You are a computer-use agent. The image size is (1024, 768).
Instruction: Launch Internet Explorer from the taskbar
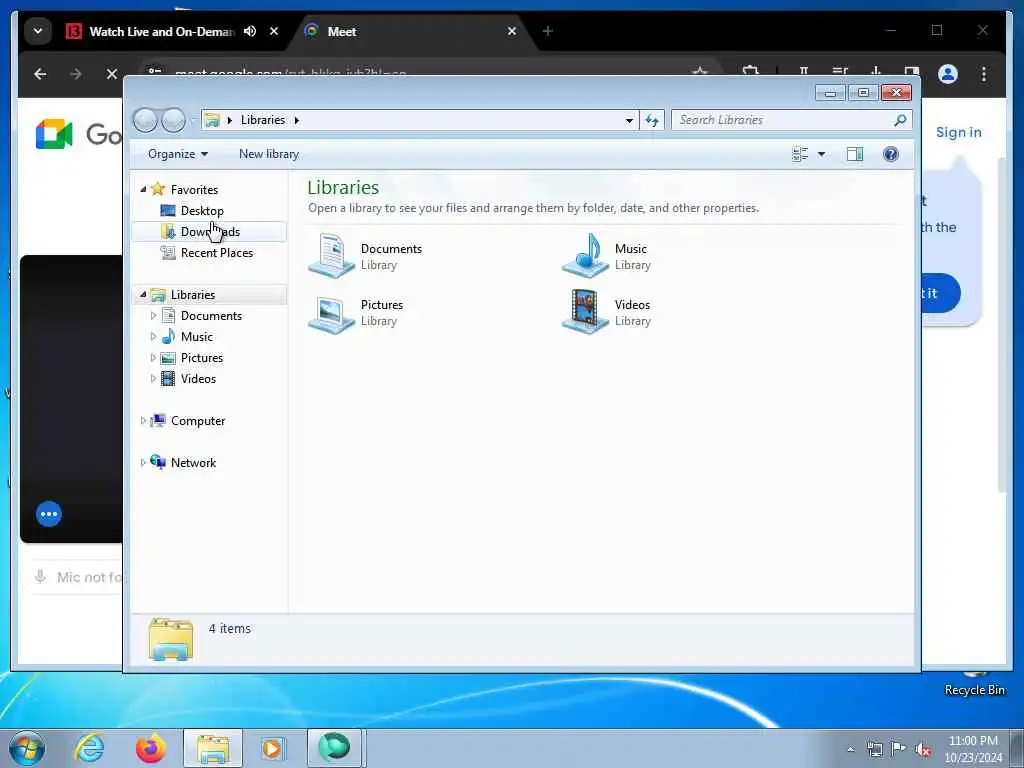pyautogui.click(x=89, y=748)
